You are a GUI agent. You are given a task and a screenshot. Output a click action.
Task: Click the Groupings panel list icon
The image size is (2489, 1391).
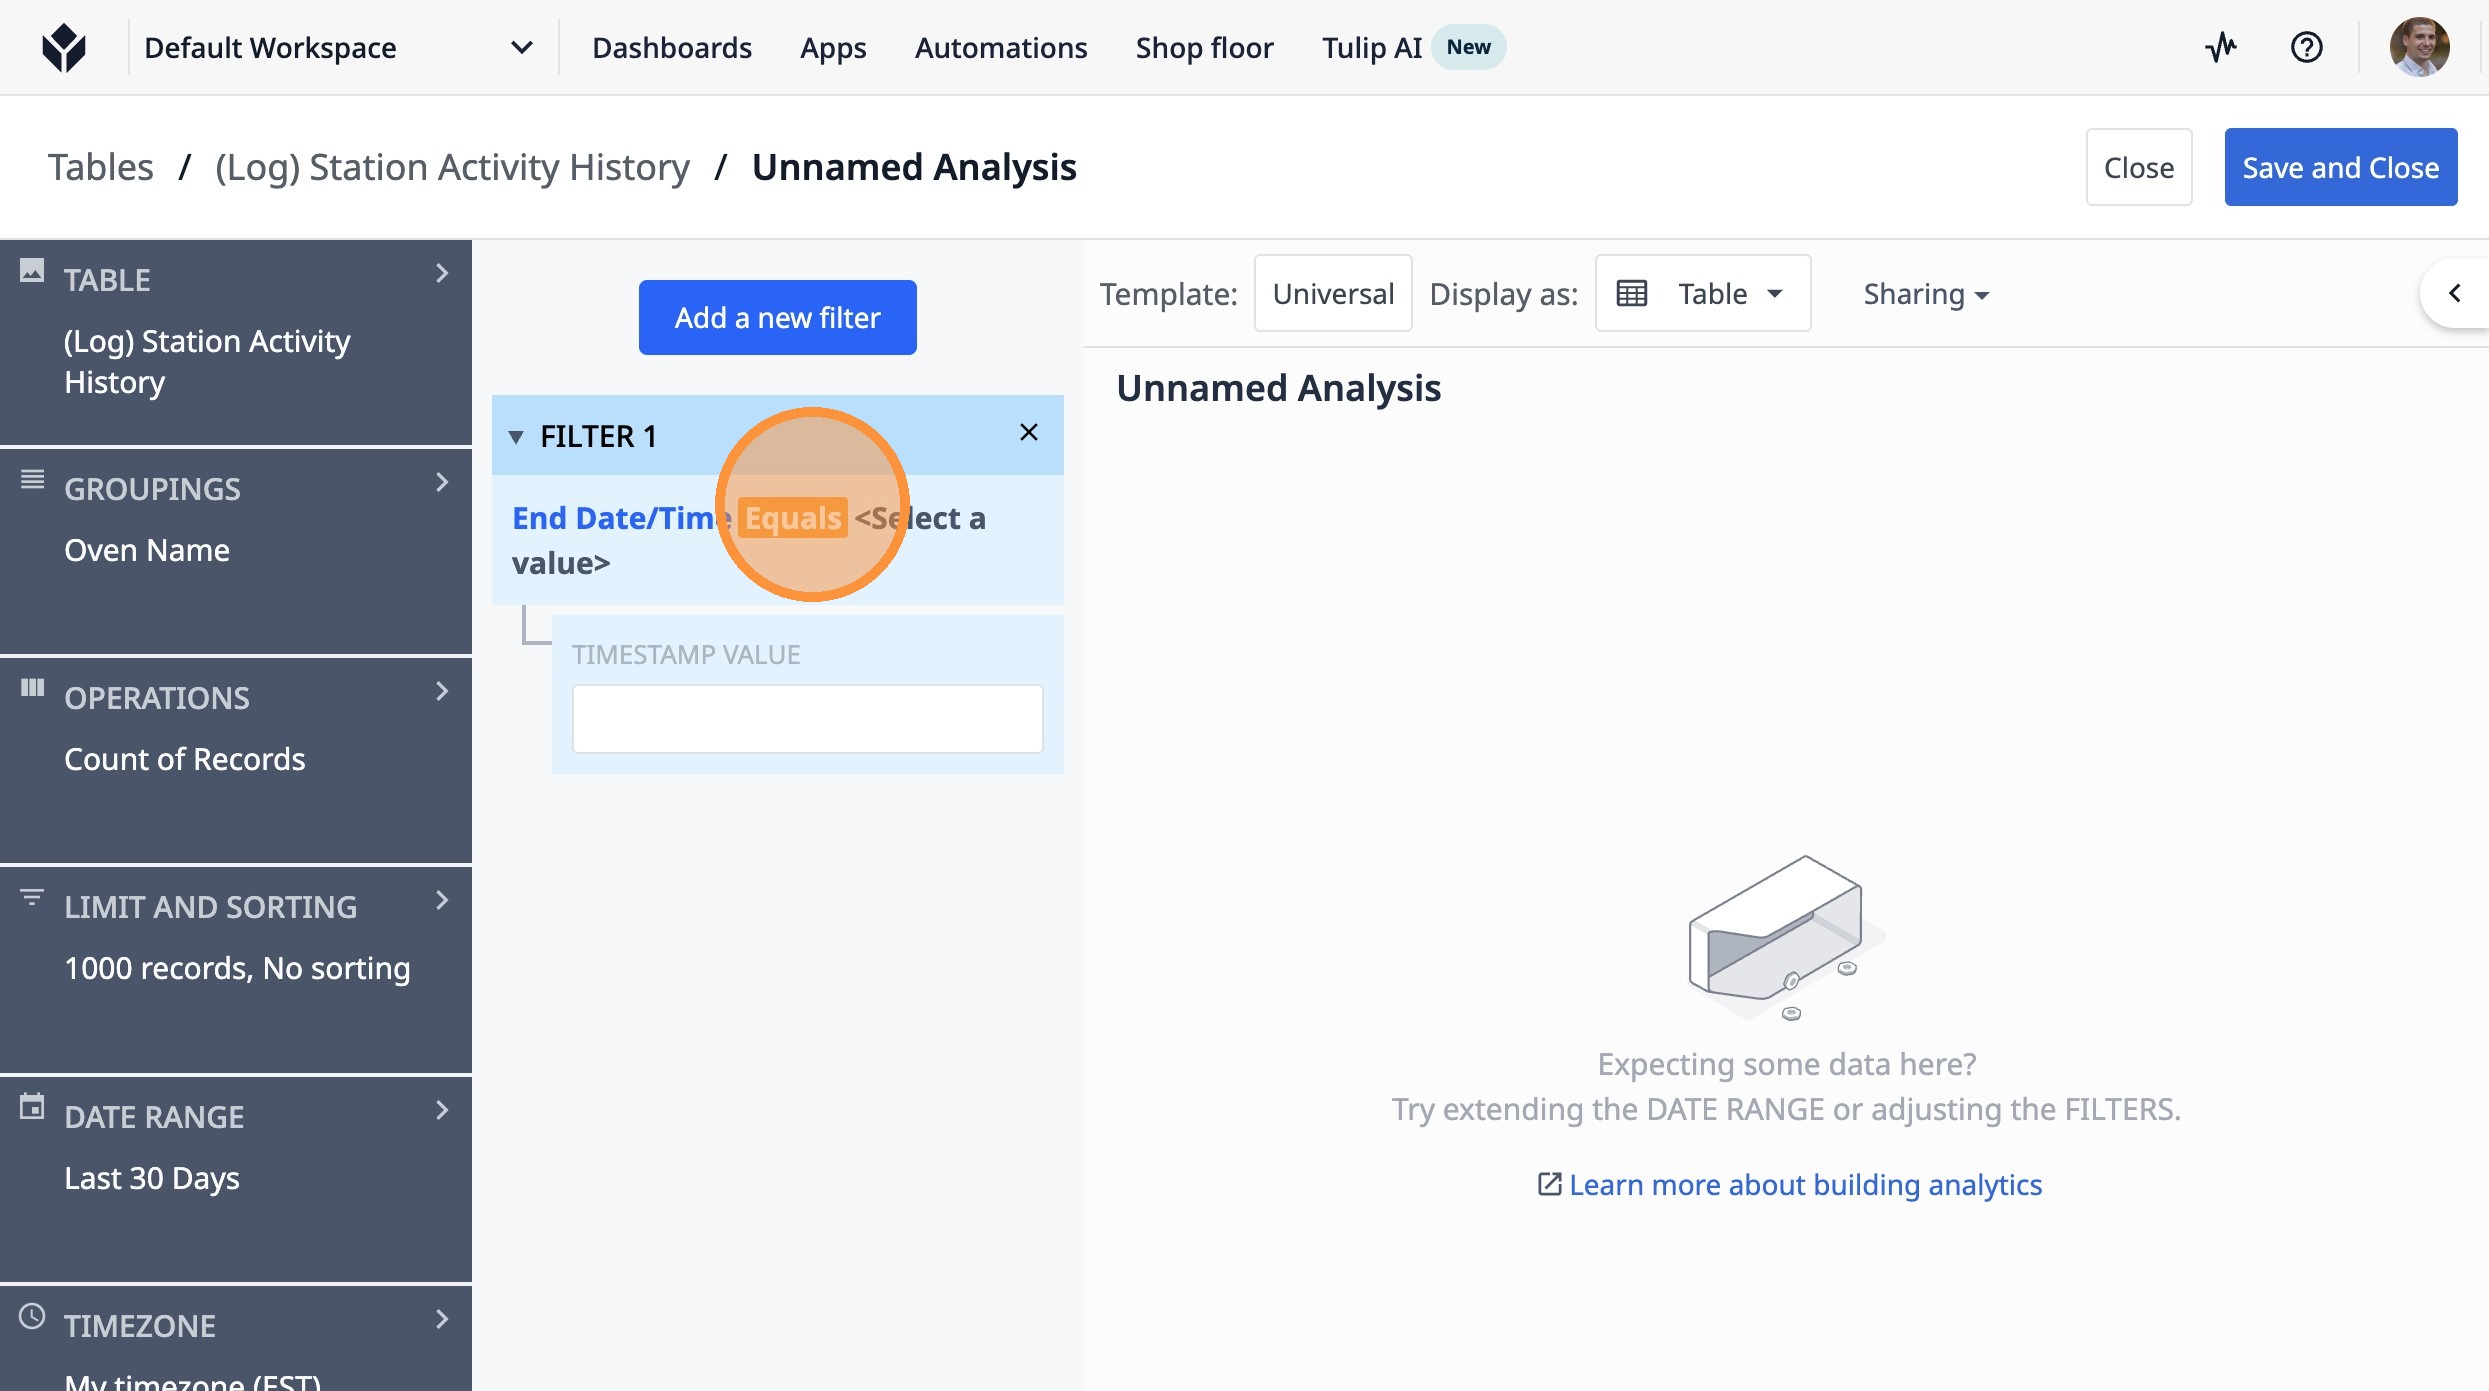coord(32,480)
